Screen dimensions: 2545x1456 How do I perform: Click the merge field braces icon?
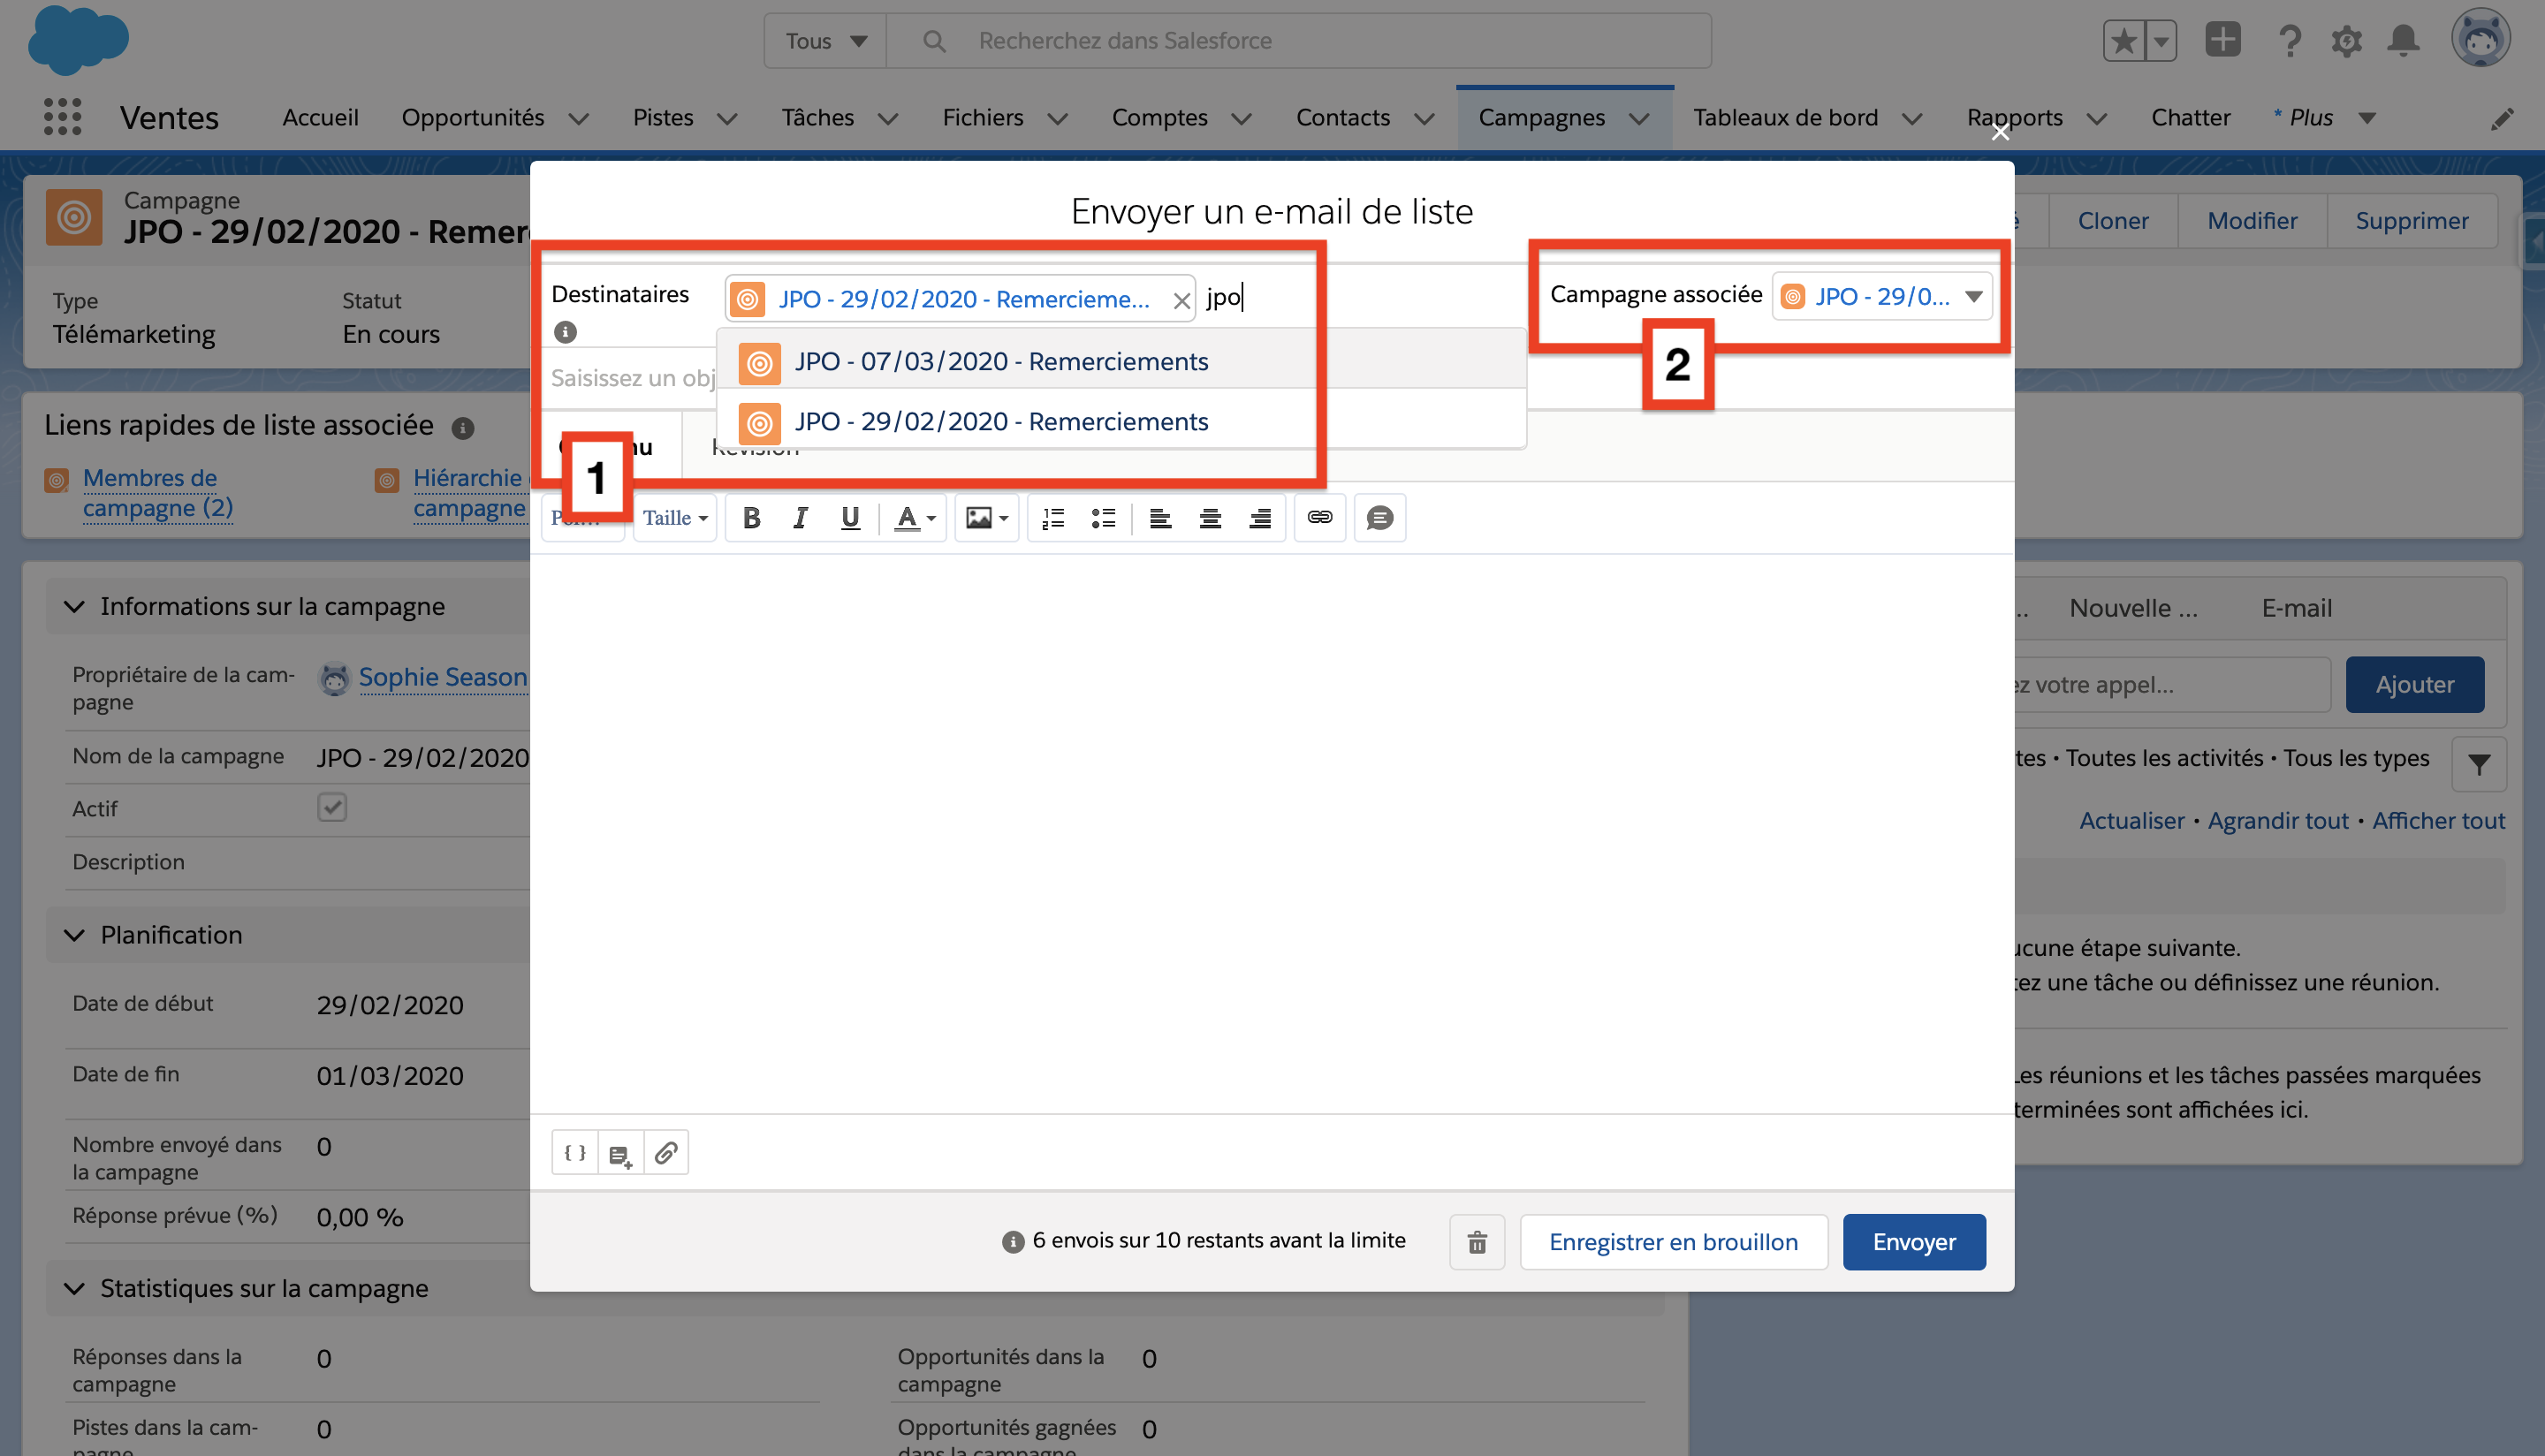(x=575, y=1153)
